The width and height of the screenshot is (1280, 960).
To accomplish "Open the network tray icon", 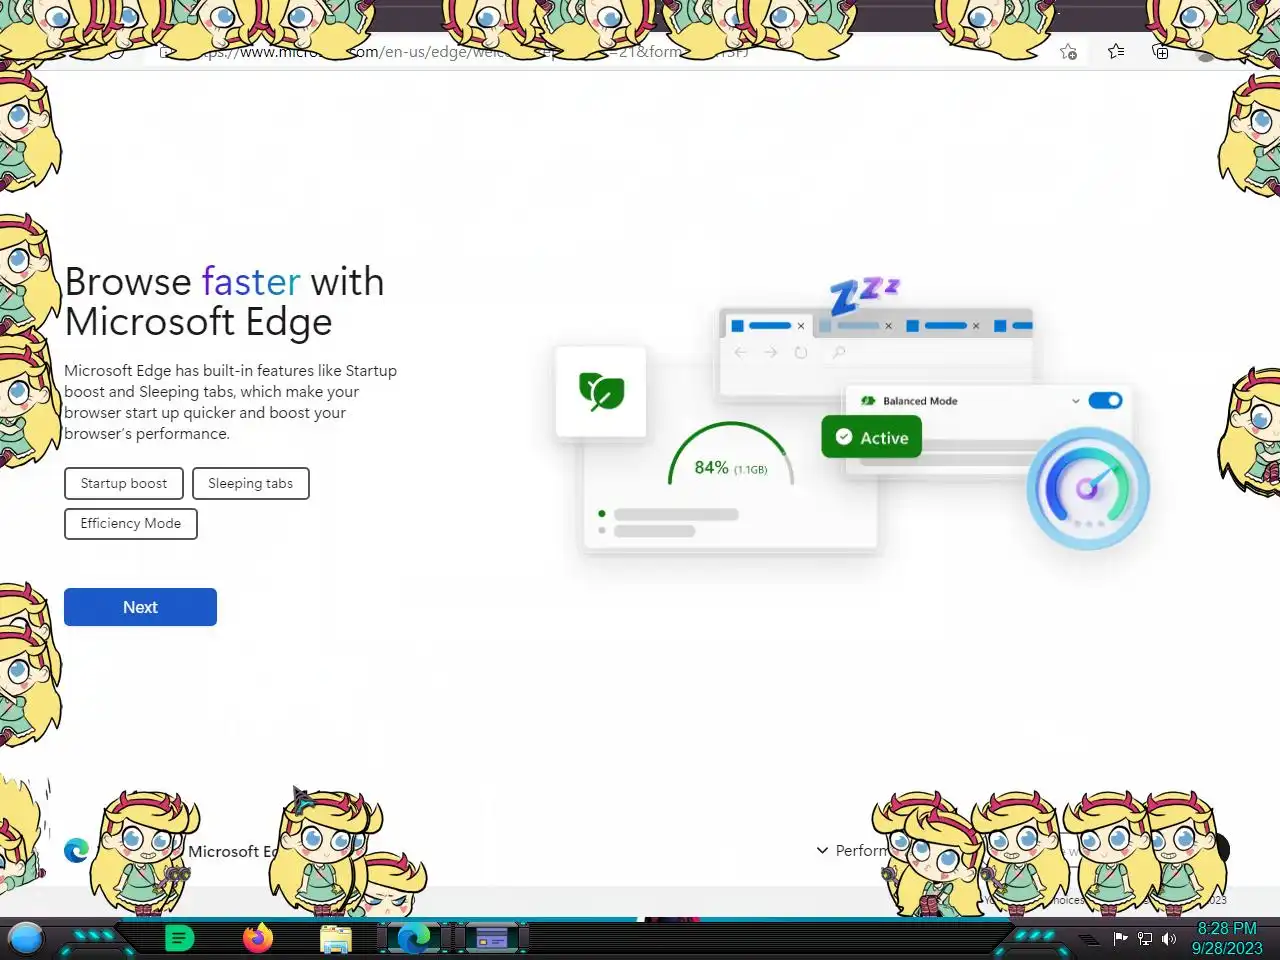I will click(x=1145, y=939).
